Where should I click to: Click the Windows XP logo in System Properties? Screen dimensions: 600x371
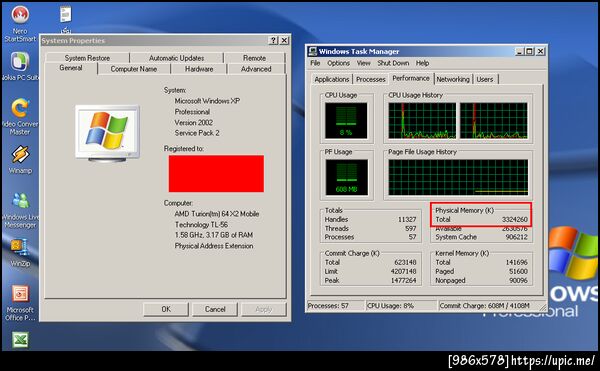pos(108,133)
